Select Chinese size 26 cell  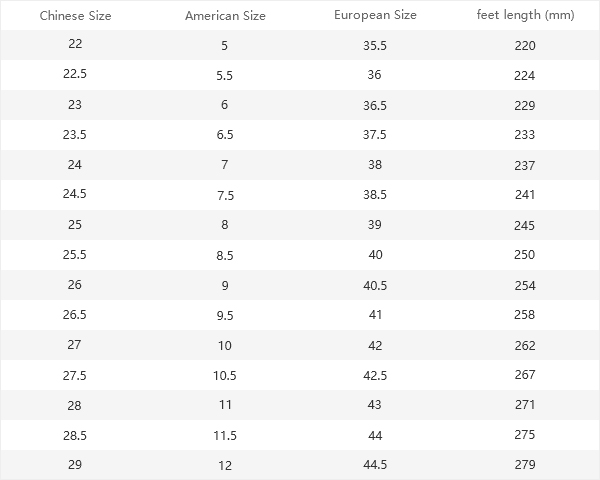tap(75, 285)
